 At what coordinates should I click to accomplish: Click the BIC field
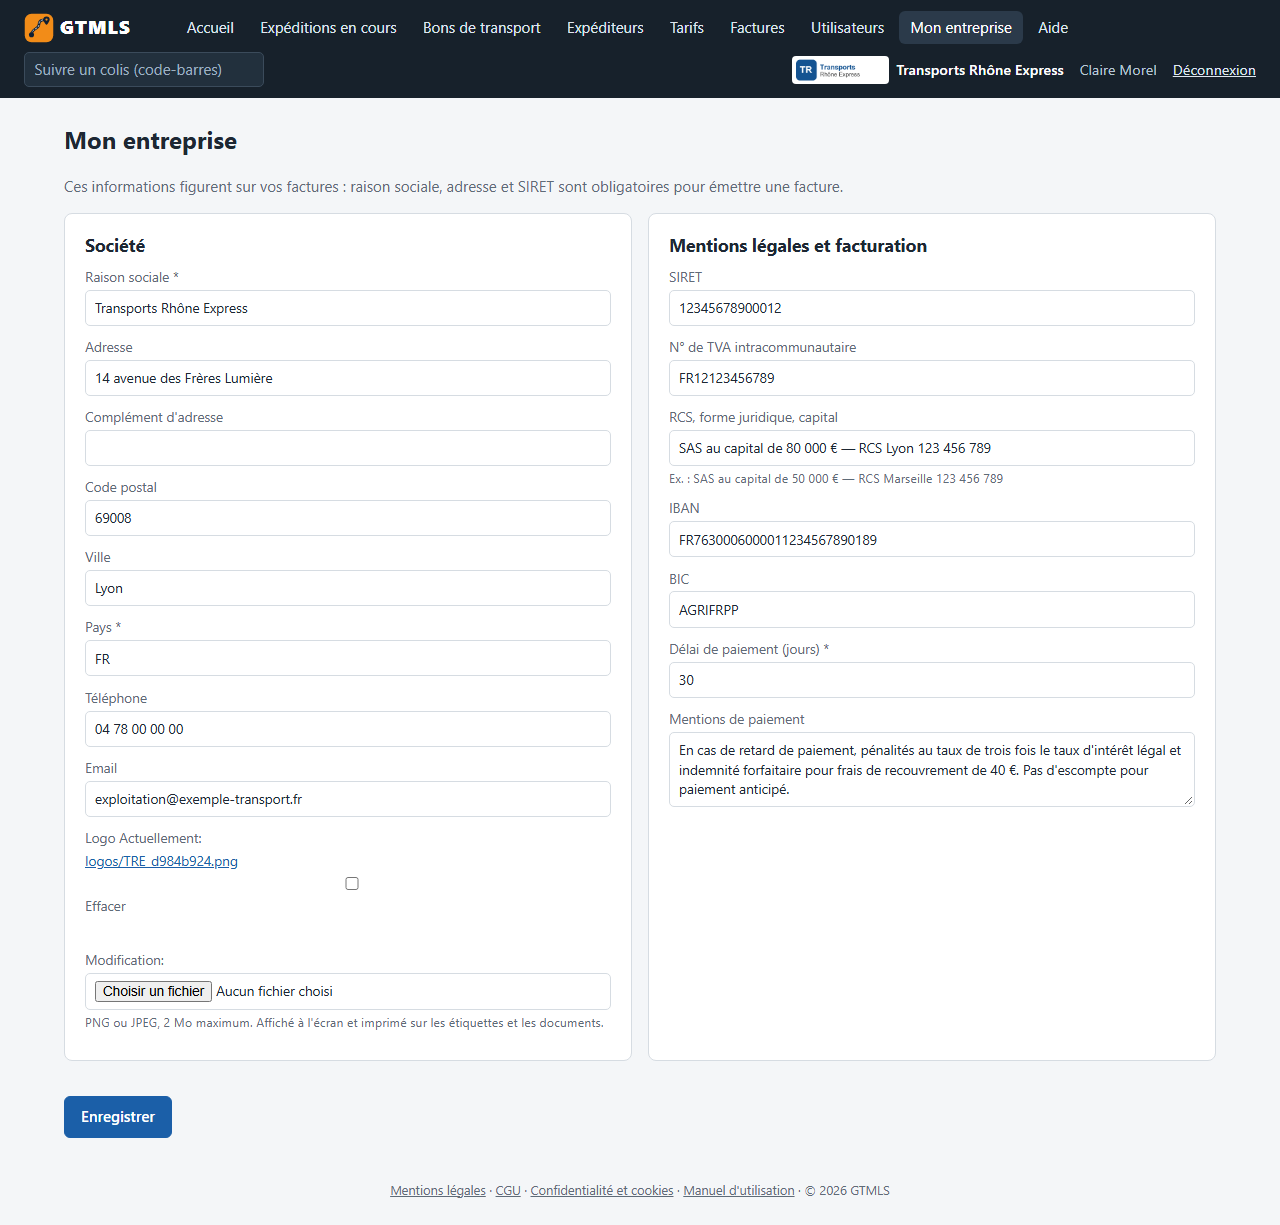click(x=932, y=610)
